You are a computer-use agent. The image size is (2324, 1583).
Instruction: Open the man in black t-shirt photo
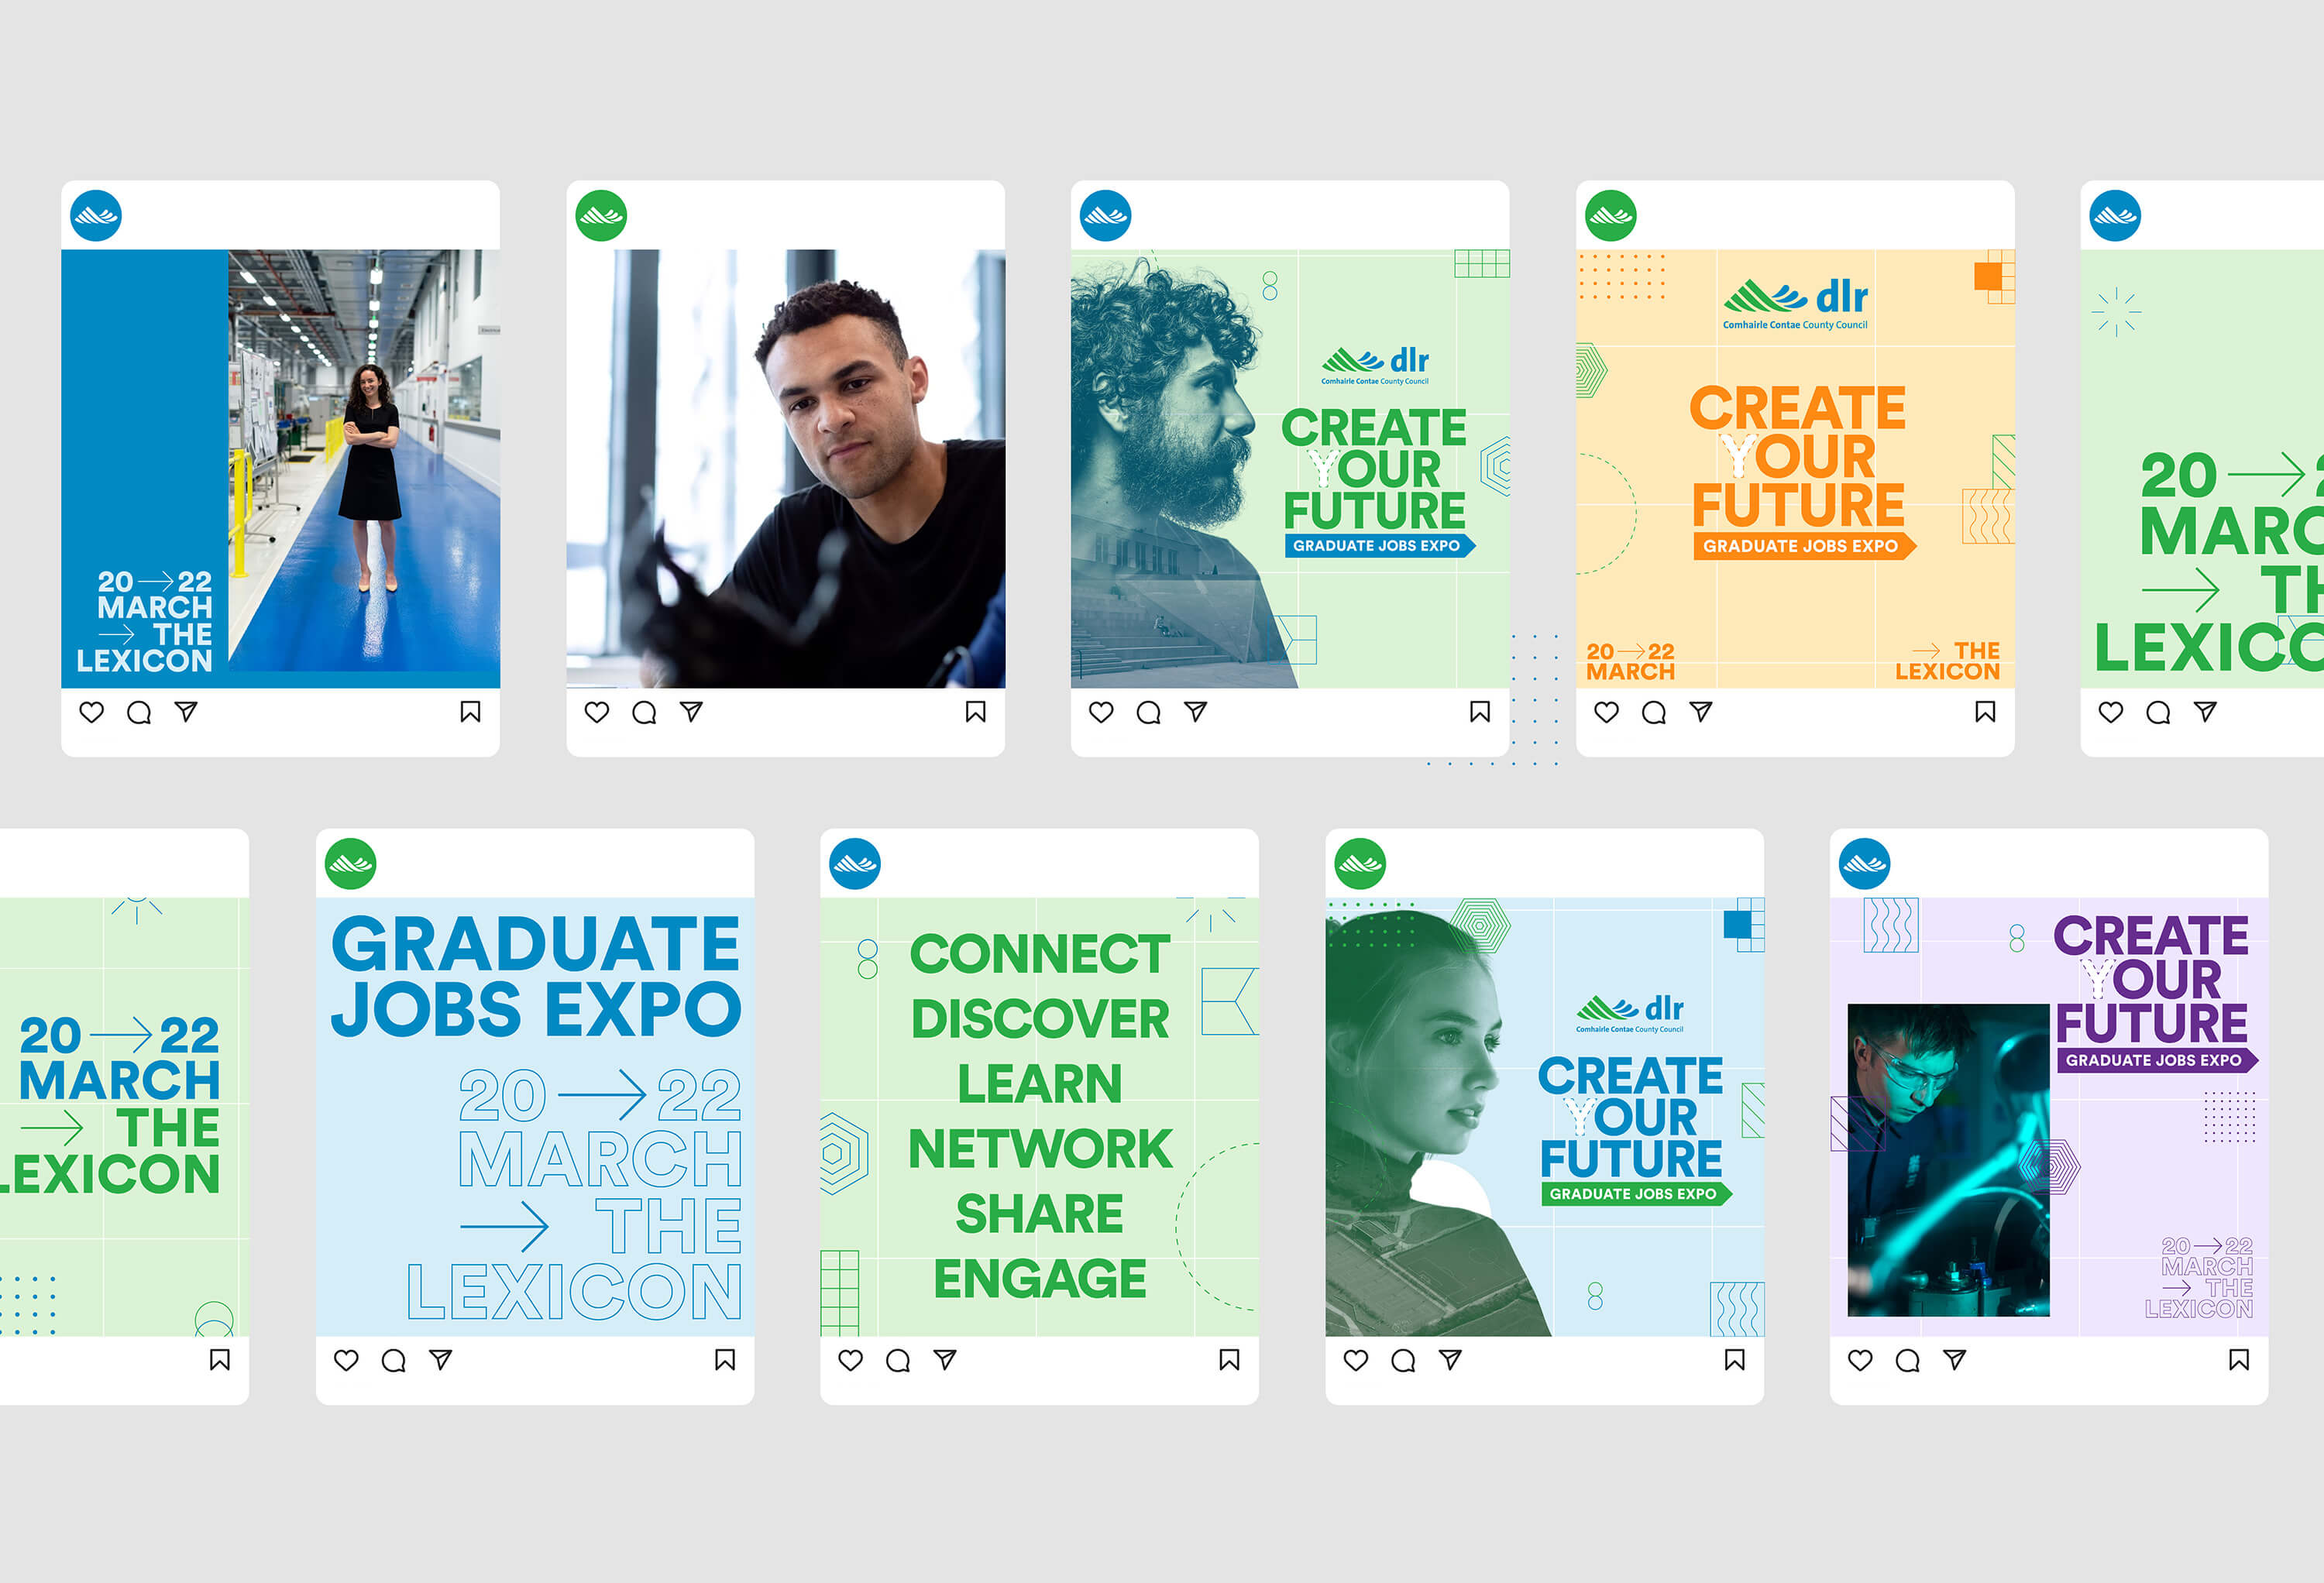[x=785, y=468]
